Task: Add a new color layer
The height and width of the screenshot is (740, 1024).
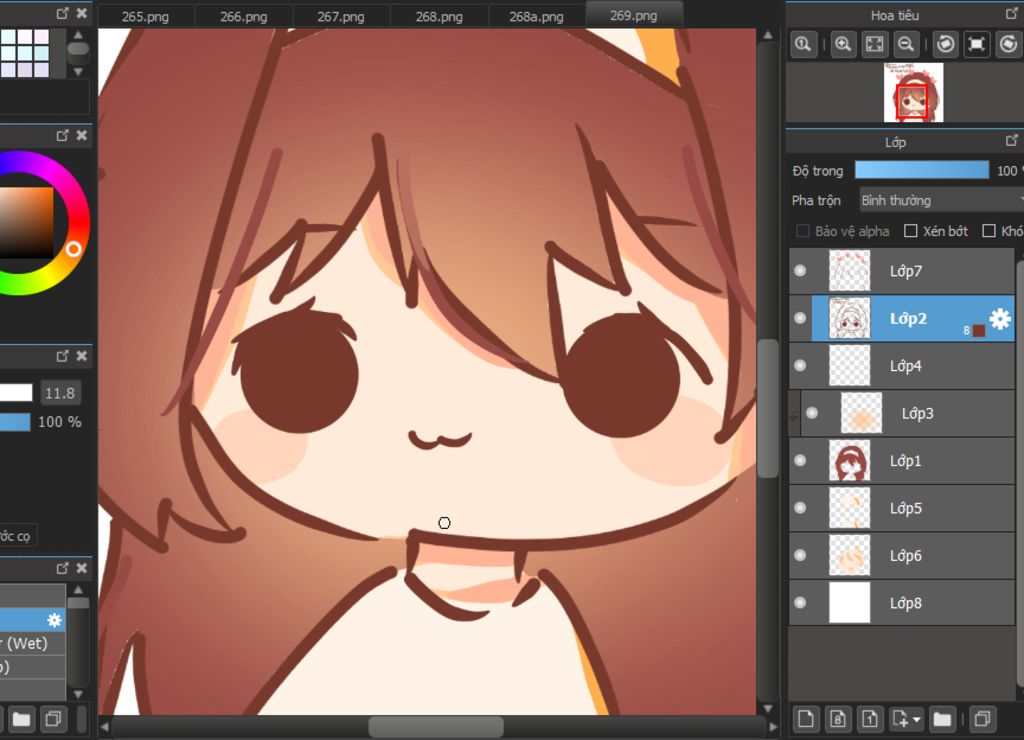Action: (x=806, y=718)
